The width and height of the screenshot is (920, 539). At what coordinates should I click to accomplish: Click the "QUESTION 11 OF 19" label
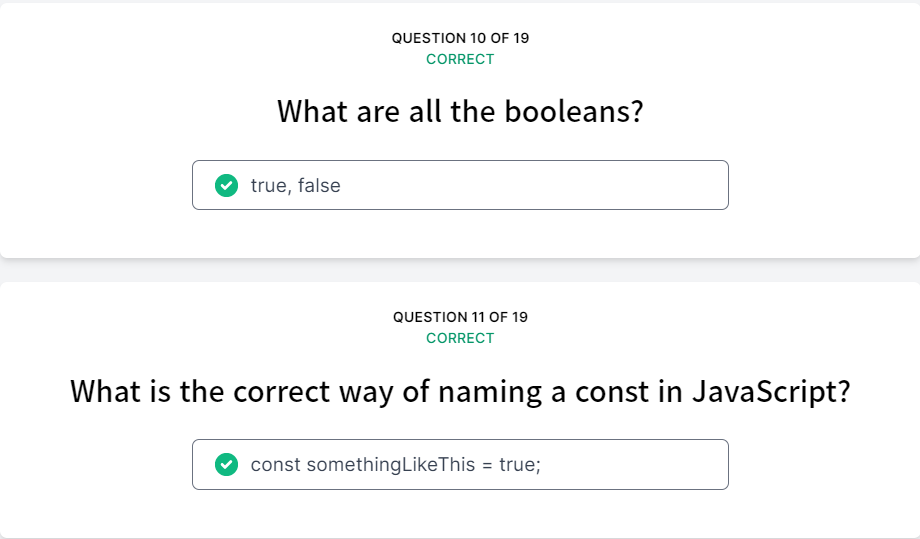(460, 317)
